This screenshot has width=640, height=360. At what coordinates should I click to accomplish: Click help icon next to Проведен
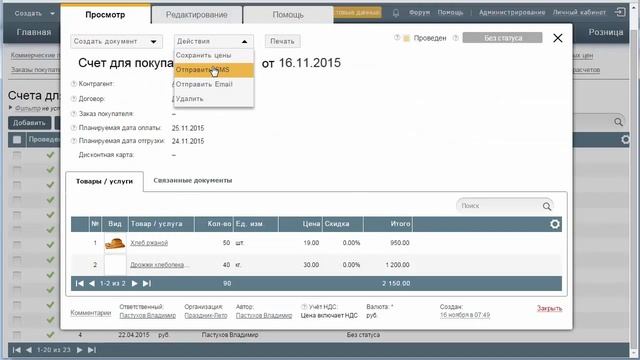tap(397, 38)
